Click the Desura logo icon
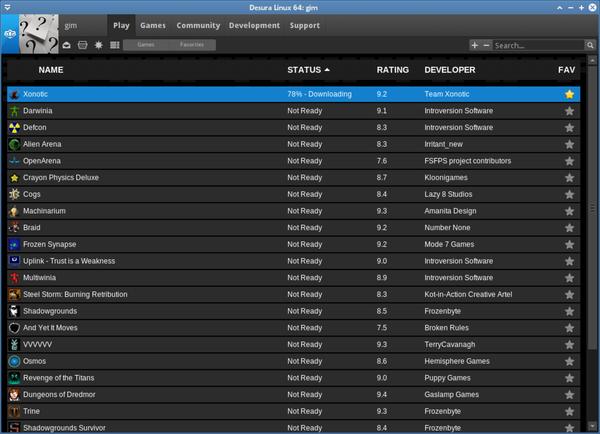This screenshot has width=600, height=434. (x=10, y=34)
